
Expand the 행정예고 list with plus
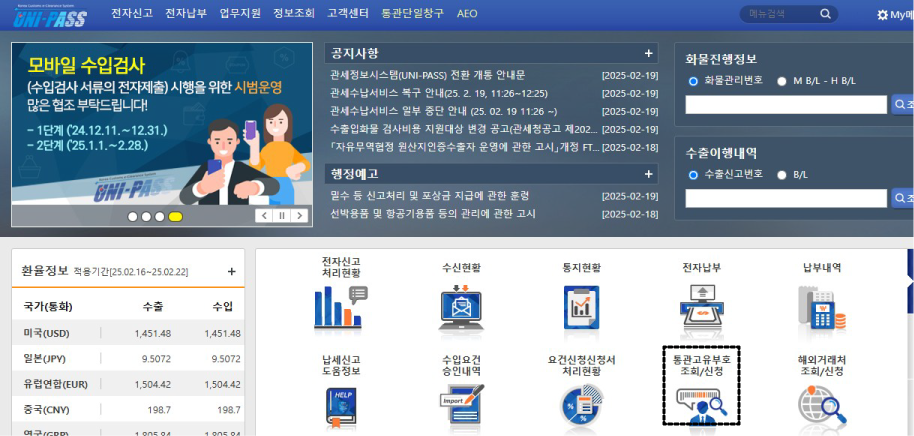[x=648, y=174]
